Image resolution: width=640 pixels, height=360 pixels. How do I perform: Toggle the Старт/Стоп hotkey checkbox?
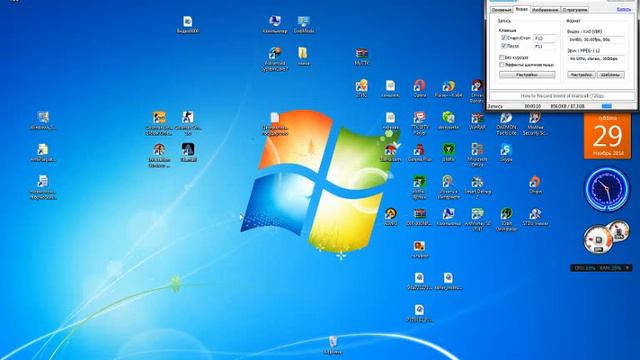tap(504, 38)
